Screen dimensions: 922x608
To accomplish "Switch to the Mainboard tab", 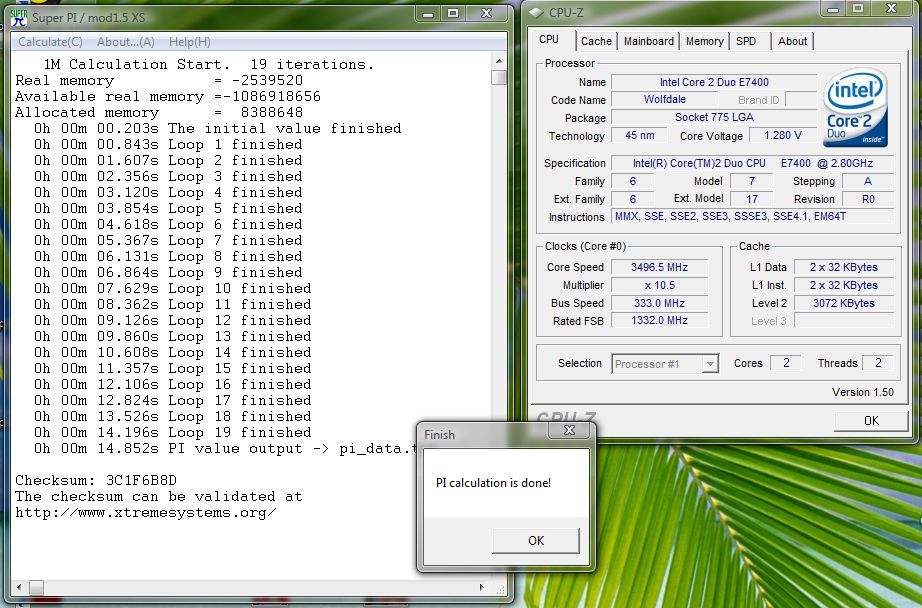I will (649, 41).
